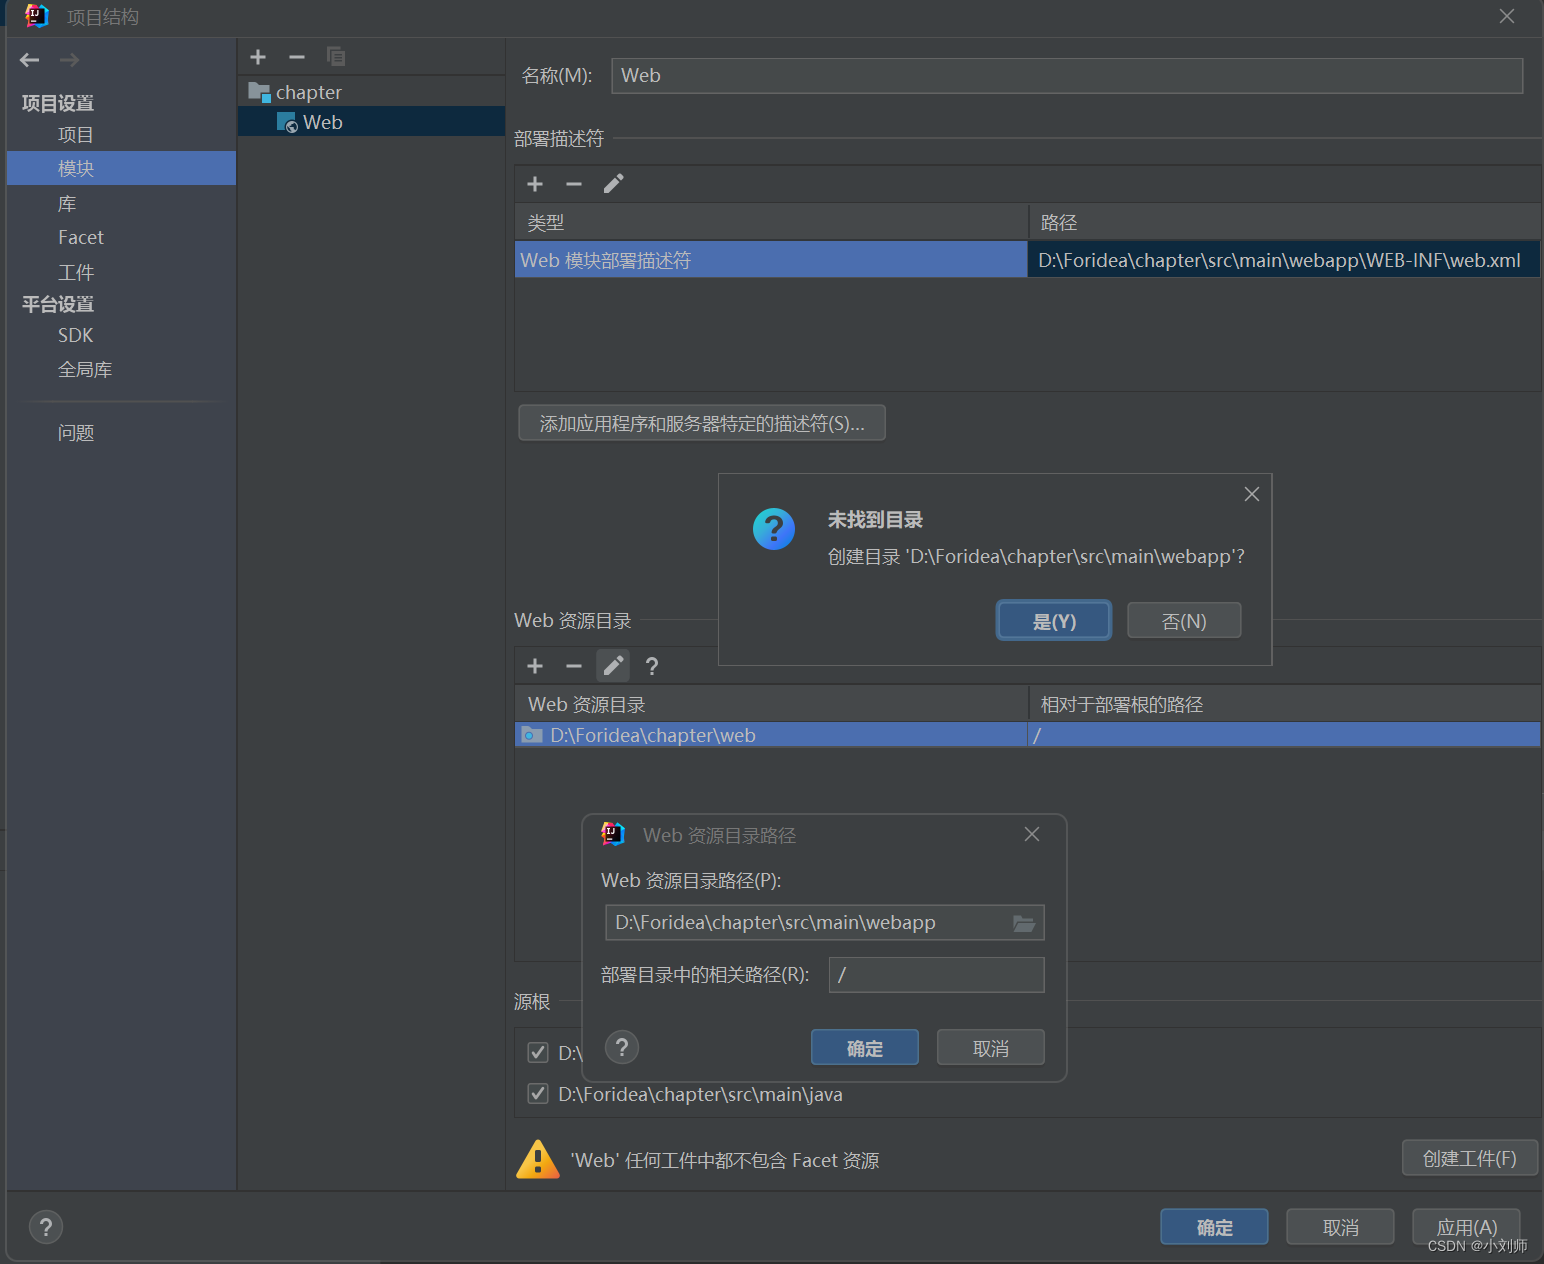Edit Web resource directory pencil icon
Image resolution: width=1544 pixels, height=1264 pixels.
coord(613,666)
